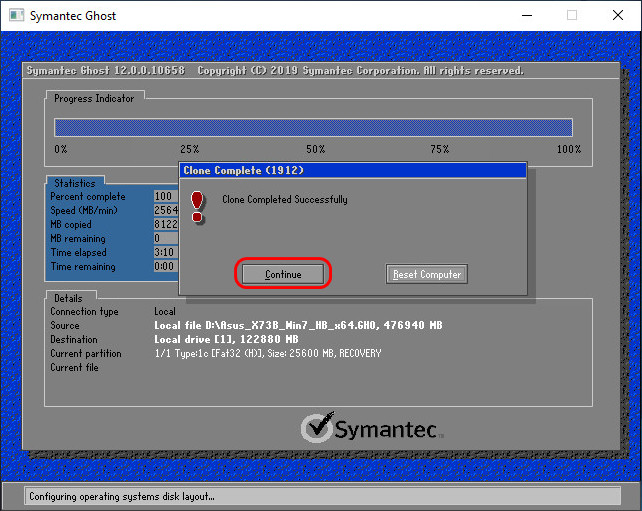Click the Time remaining value 0:00
The image size is (642, 511).
[x=166, y=266]
